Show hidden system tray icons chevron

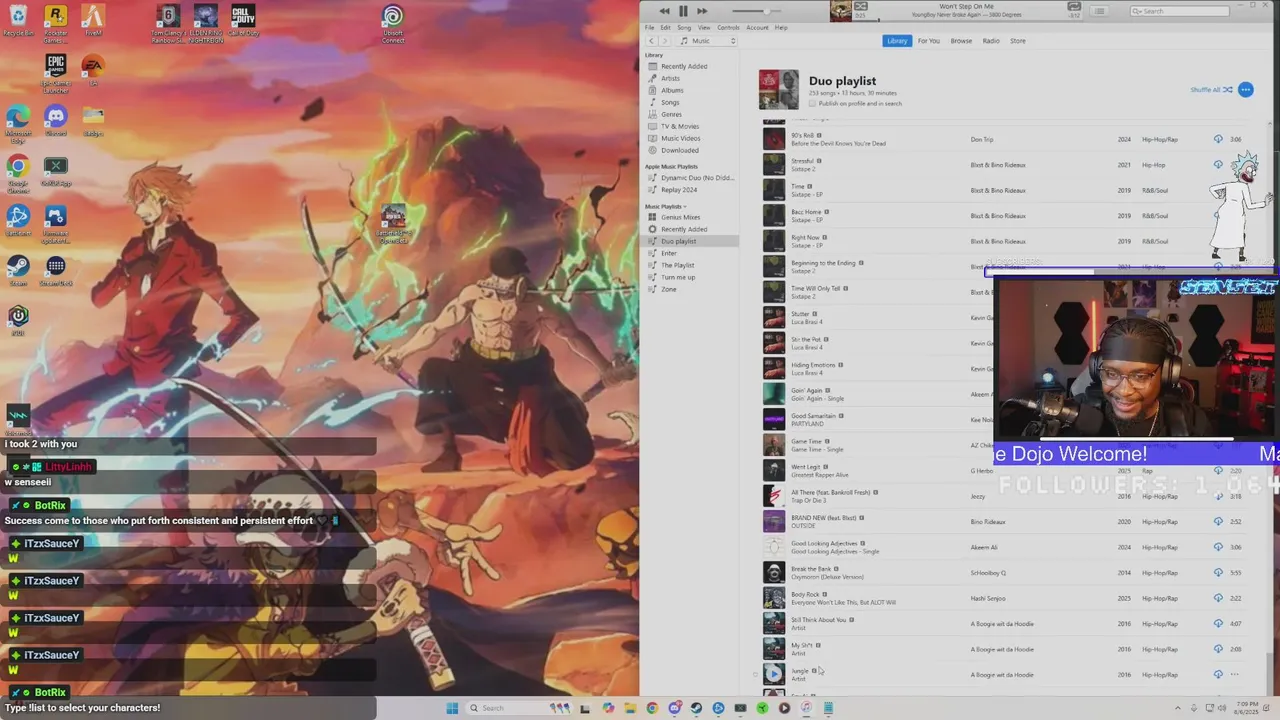pos(1178,708)
